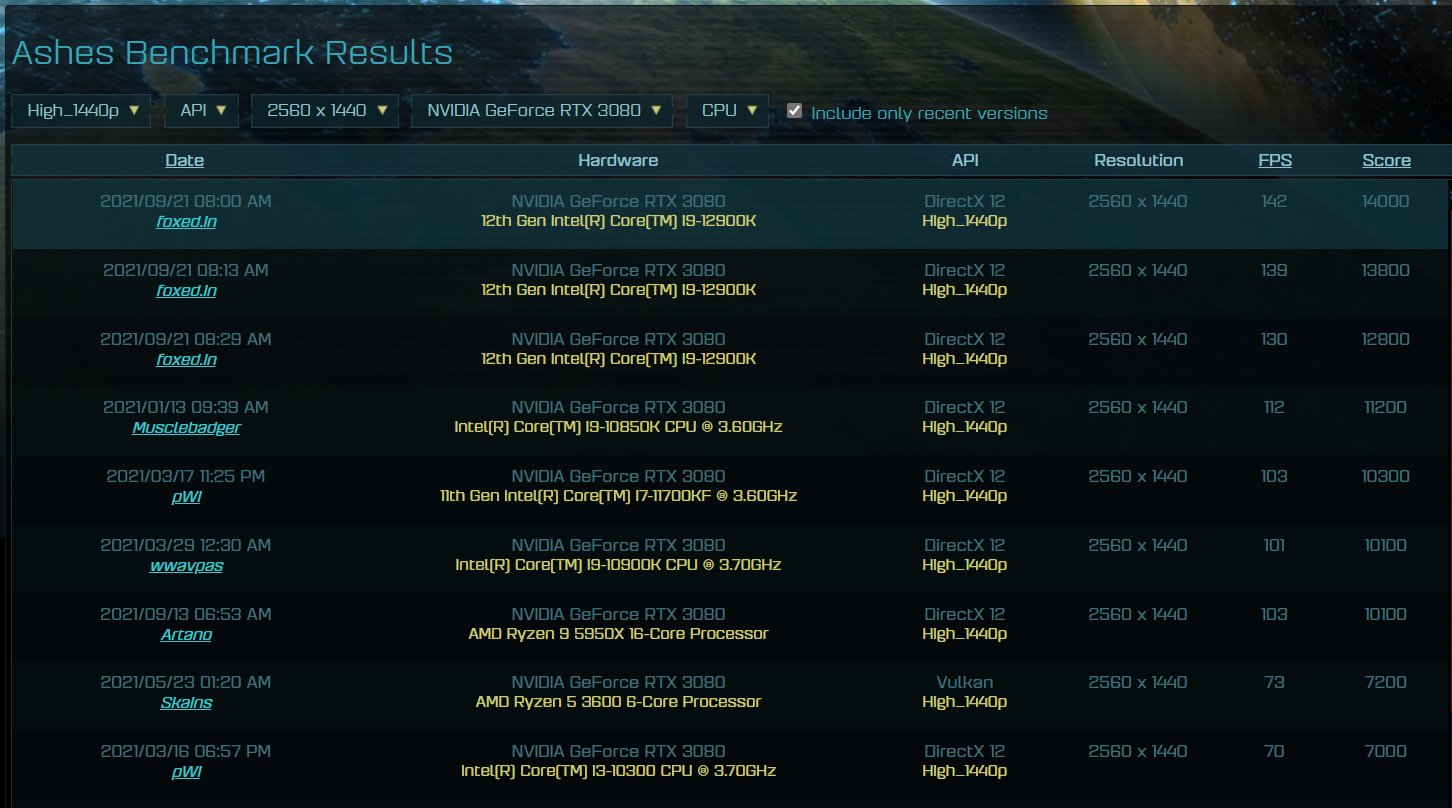Open the Musclebadger user profile link
Viewport: 1452px width, 808px height.
click(186, 428)
